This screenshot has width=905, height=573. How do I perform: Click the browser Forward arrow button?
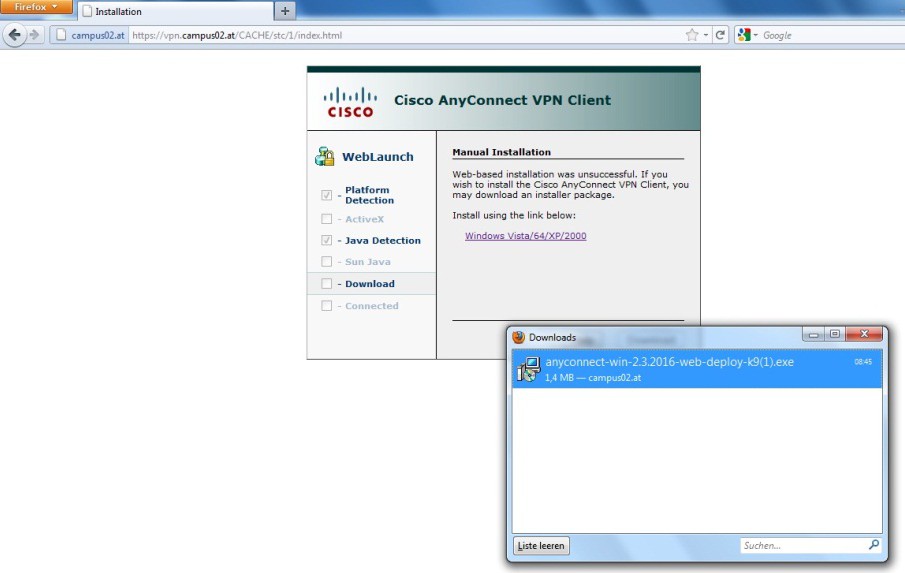[x=34, y=35]
